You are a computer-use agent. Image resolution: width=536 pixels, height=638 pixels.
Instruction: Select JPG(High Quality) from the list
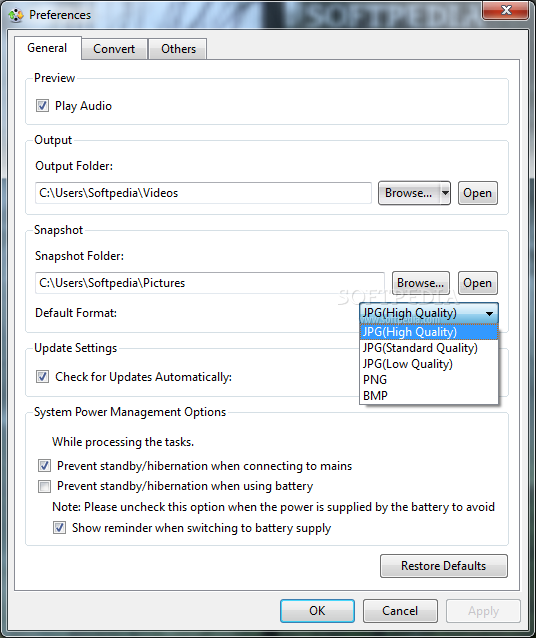[x=429, y=332]
